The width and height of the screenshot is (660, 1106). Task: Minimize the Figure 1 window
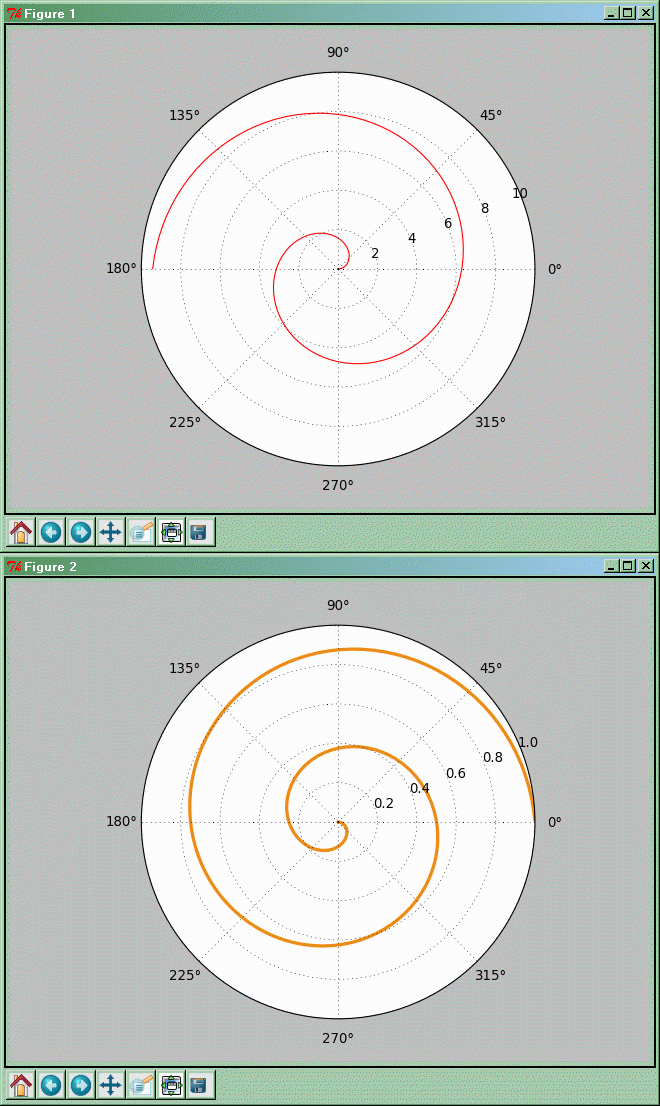point(611,13)
